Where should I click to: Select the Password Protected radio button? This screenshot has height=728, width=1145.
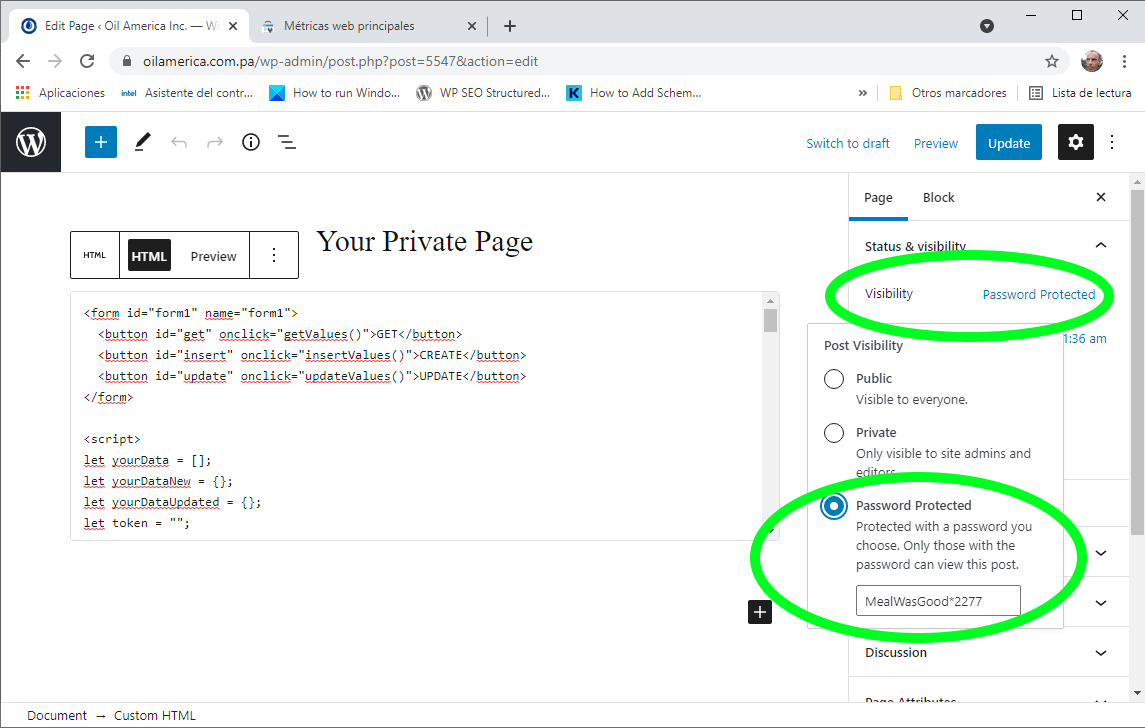pos(834,505)
